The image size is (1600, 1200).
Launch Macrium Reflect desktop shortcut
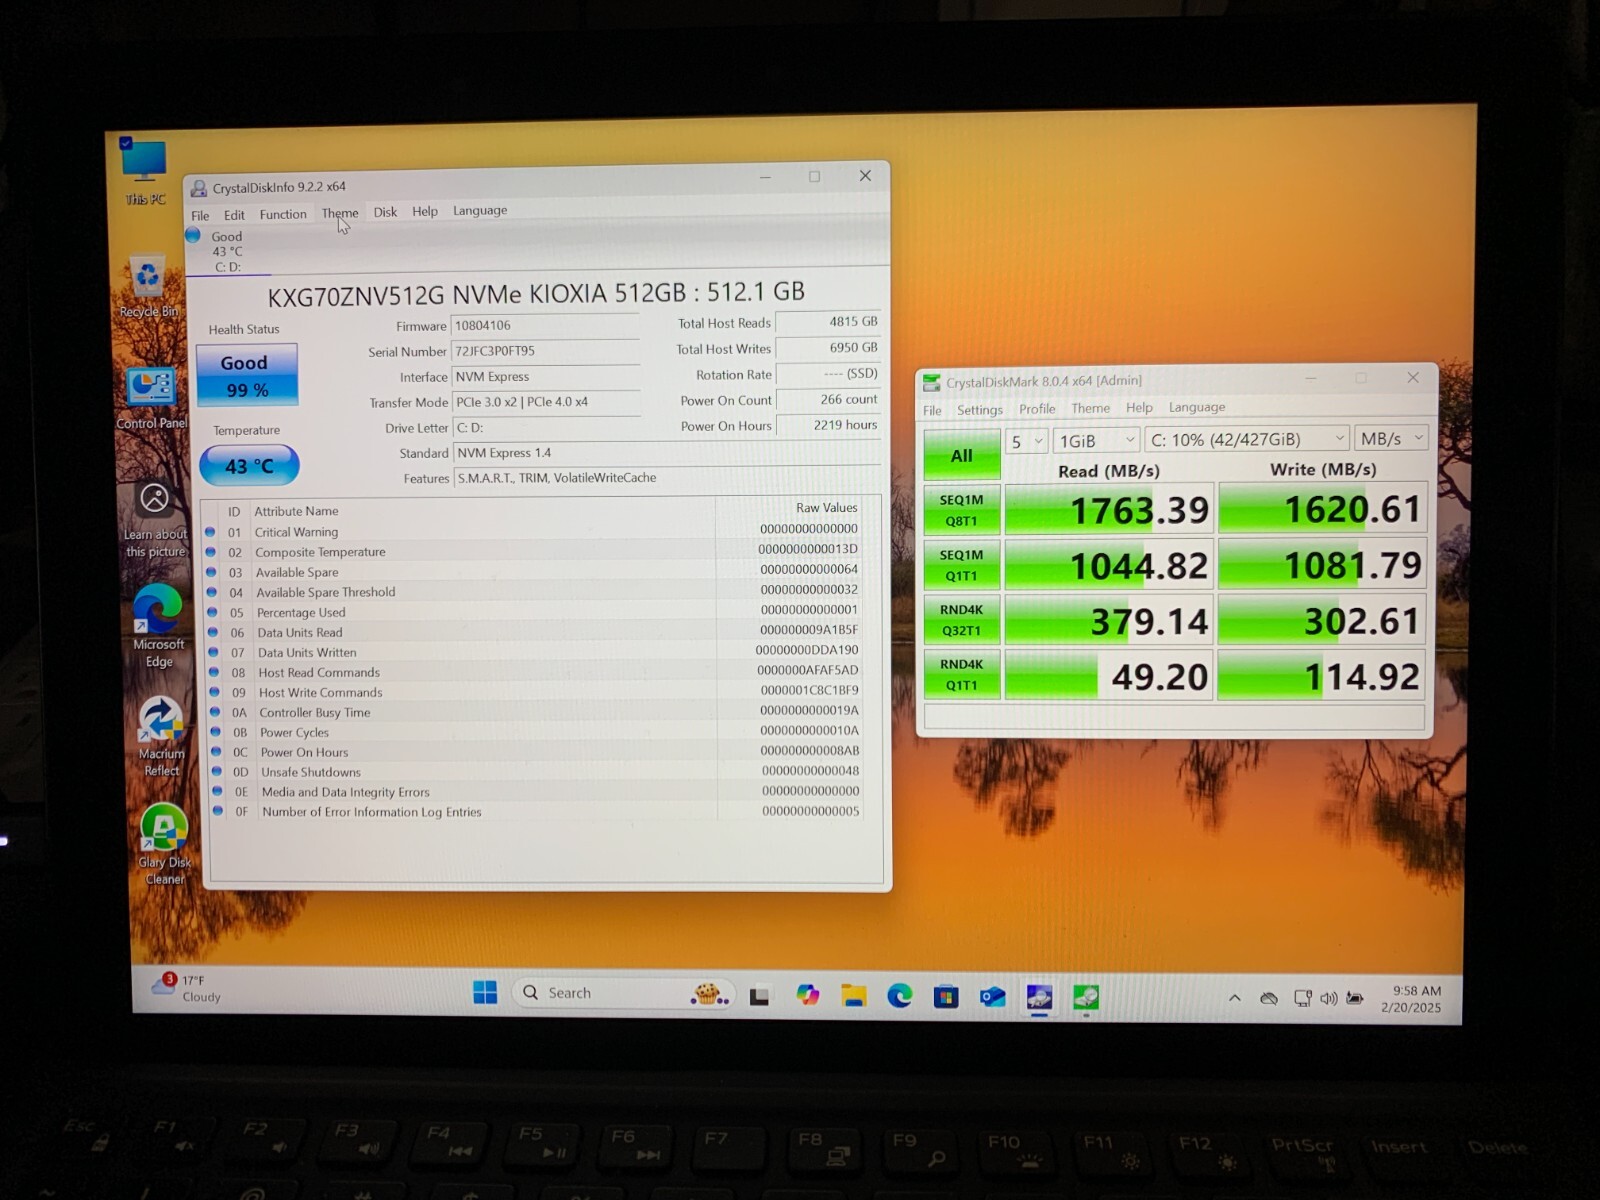coord(161,737)
